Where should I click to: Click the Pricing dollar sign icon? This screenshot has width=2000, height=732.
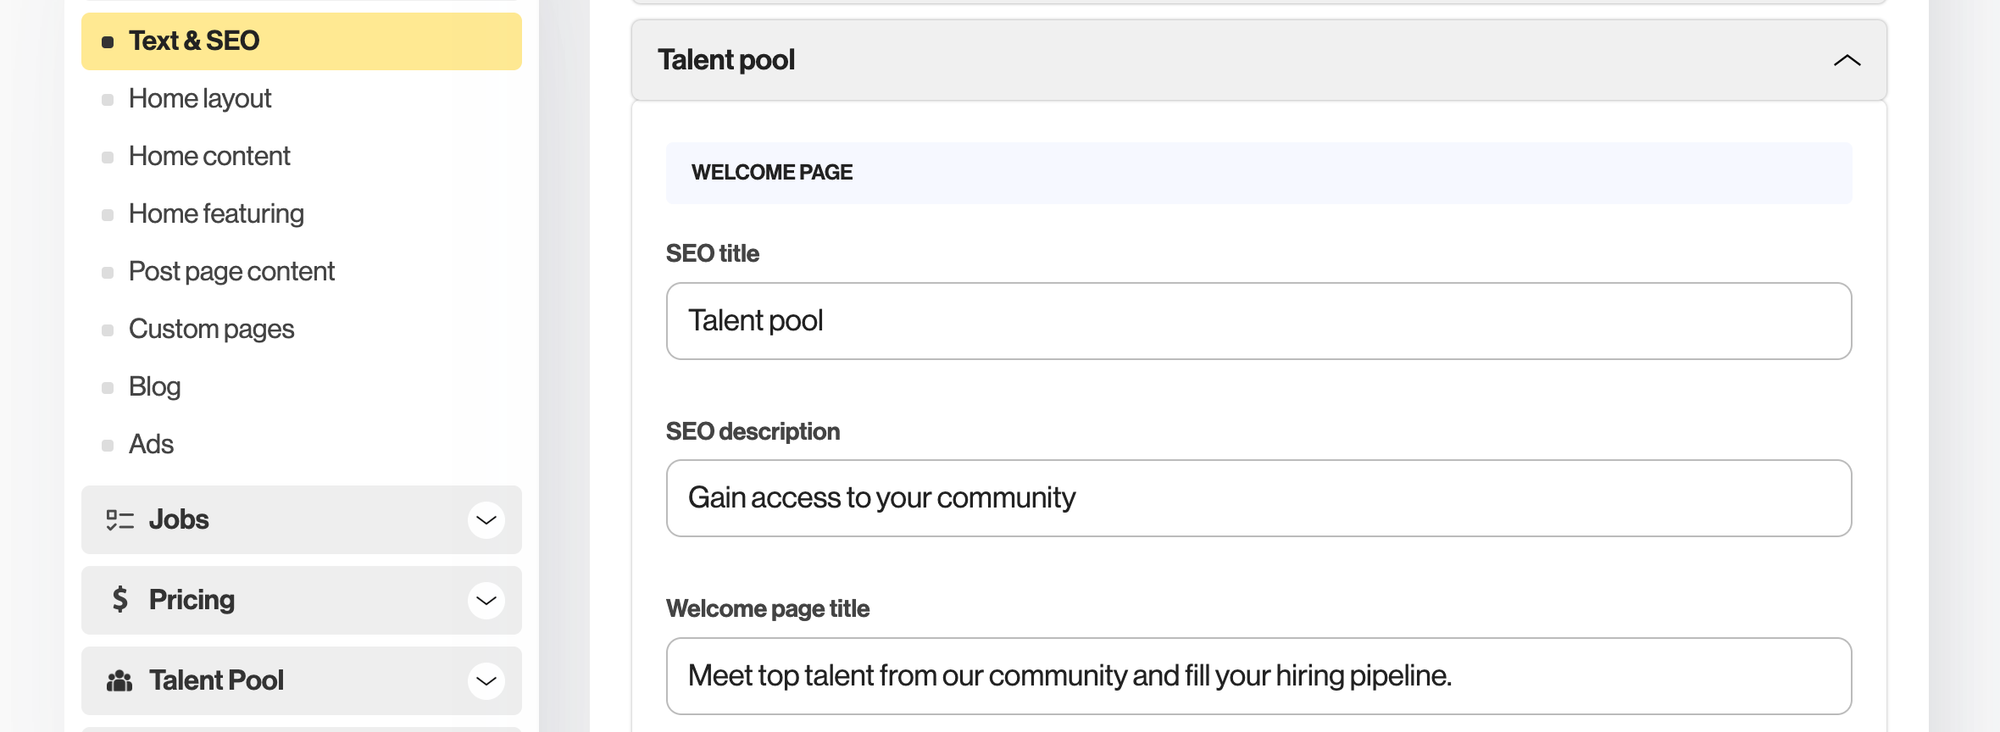(120, 600)
